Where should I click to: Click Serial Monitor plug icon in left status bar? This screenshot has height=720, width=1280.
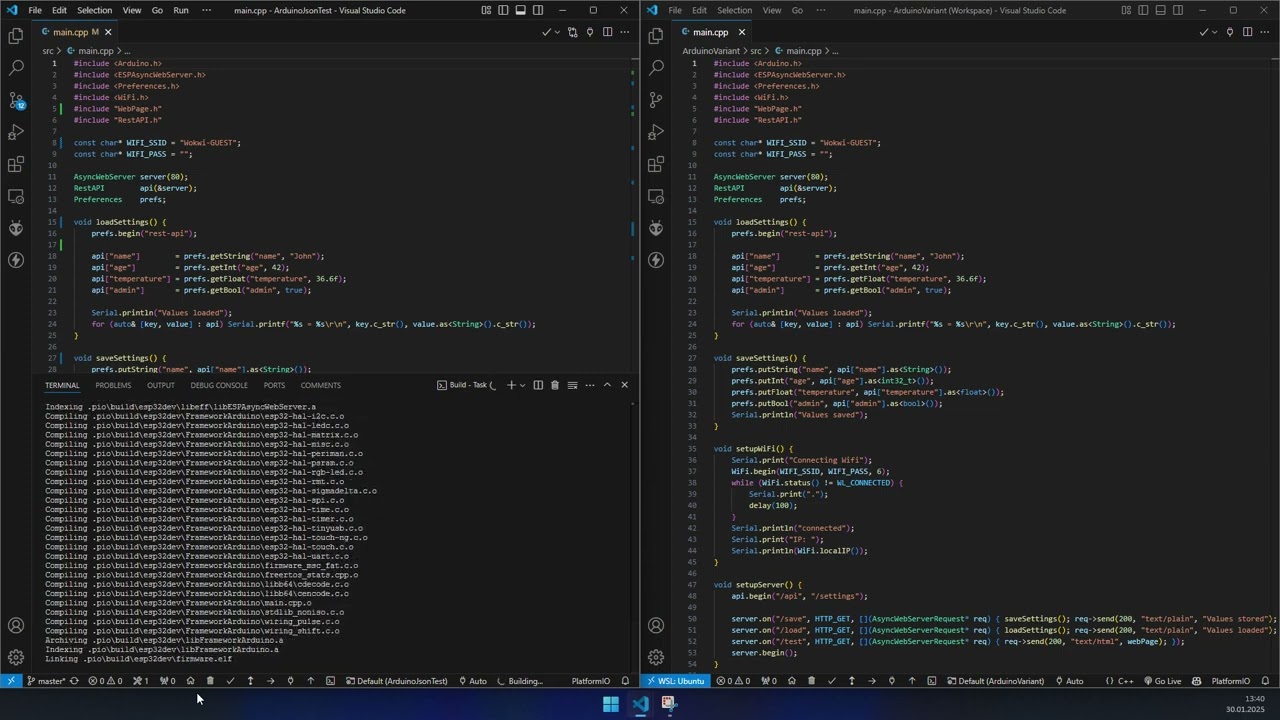click(x=291, y=681)
